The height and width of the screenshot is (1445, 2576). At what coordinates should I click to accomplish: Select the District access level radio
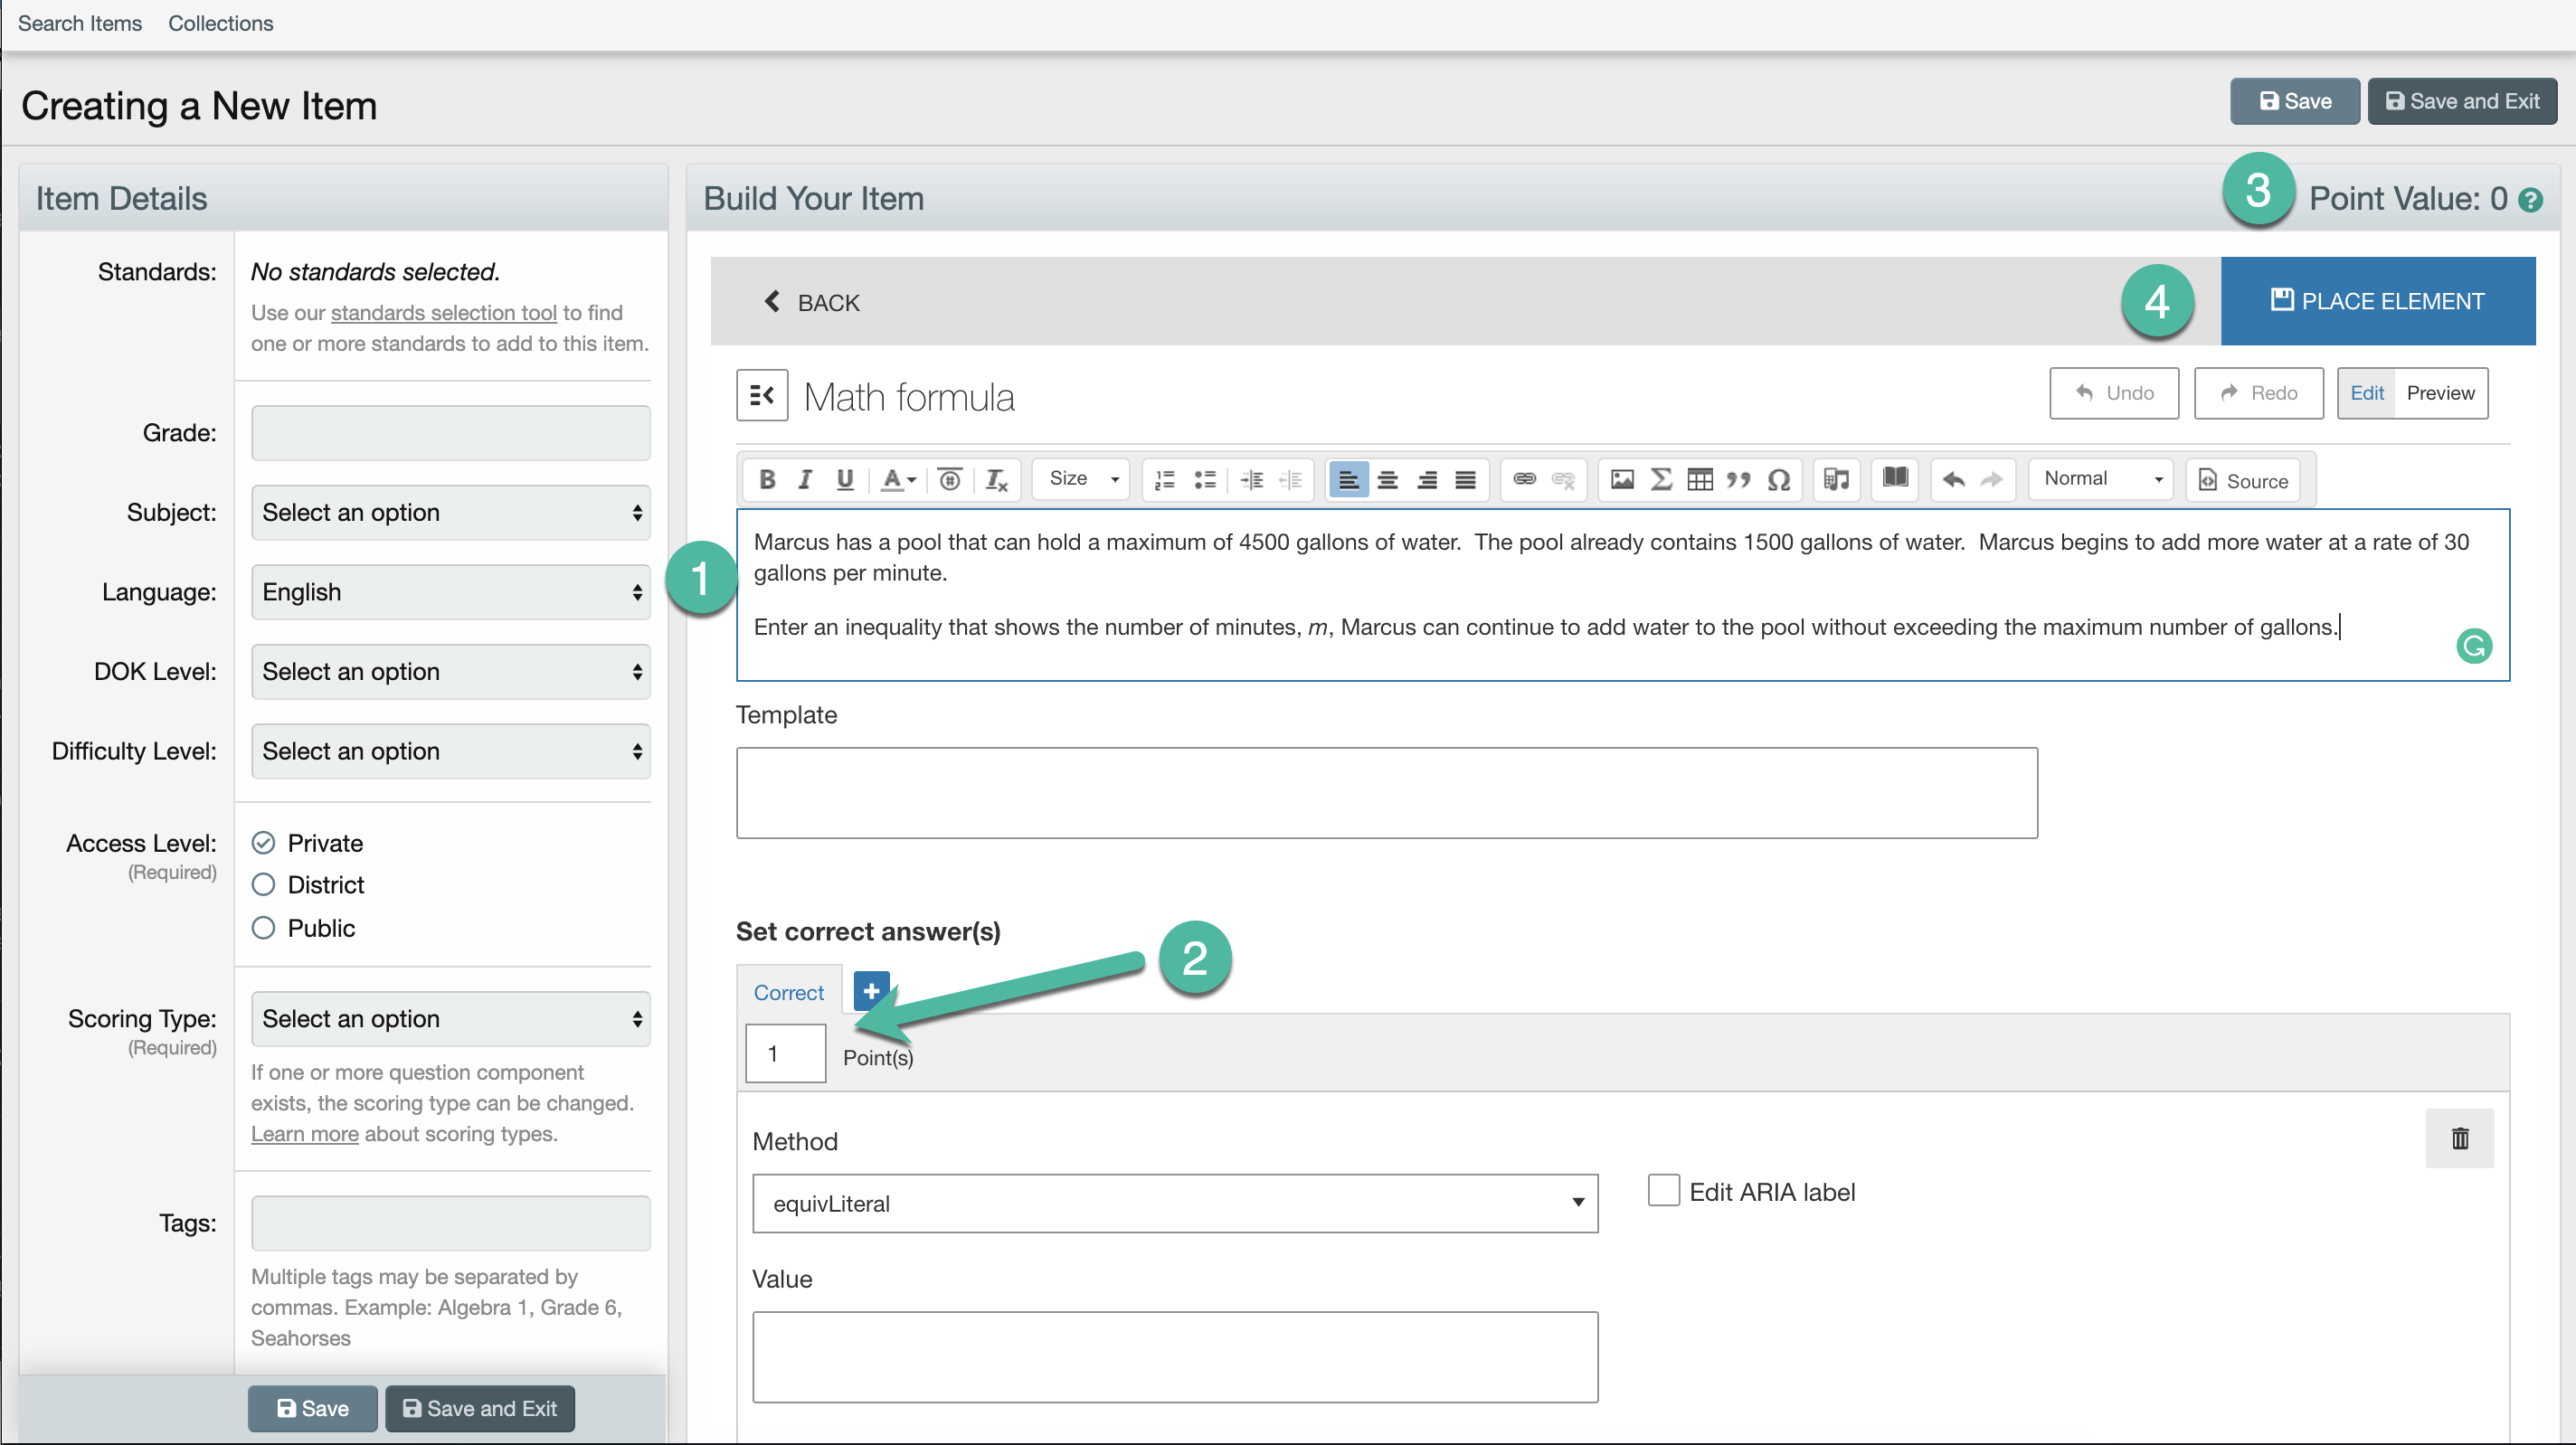263,885
